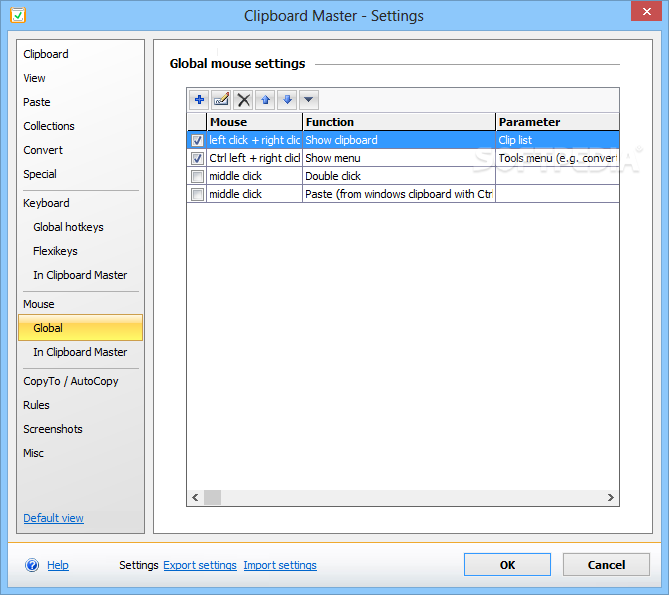669x595 pixels.
Task: Select the Paste (from windows clipboard) cell
Action: pos(399,194)
